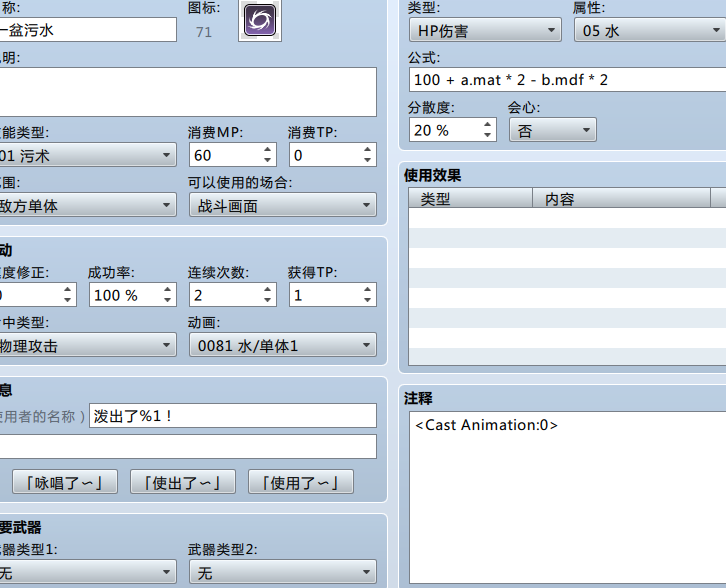Click the 分散度 field showing 20 %
726x588 pixels.
[445, 130]
